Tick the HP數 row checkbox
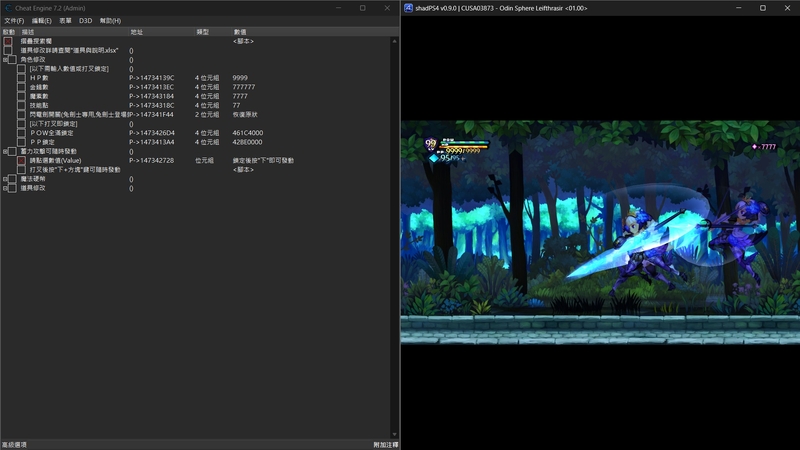Image resolution: width=800 pixels, height=450 pixels. click(x=21, y=78)
